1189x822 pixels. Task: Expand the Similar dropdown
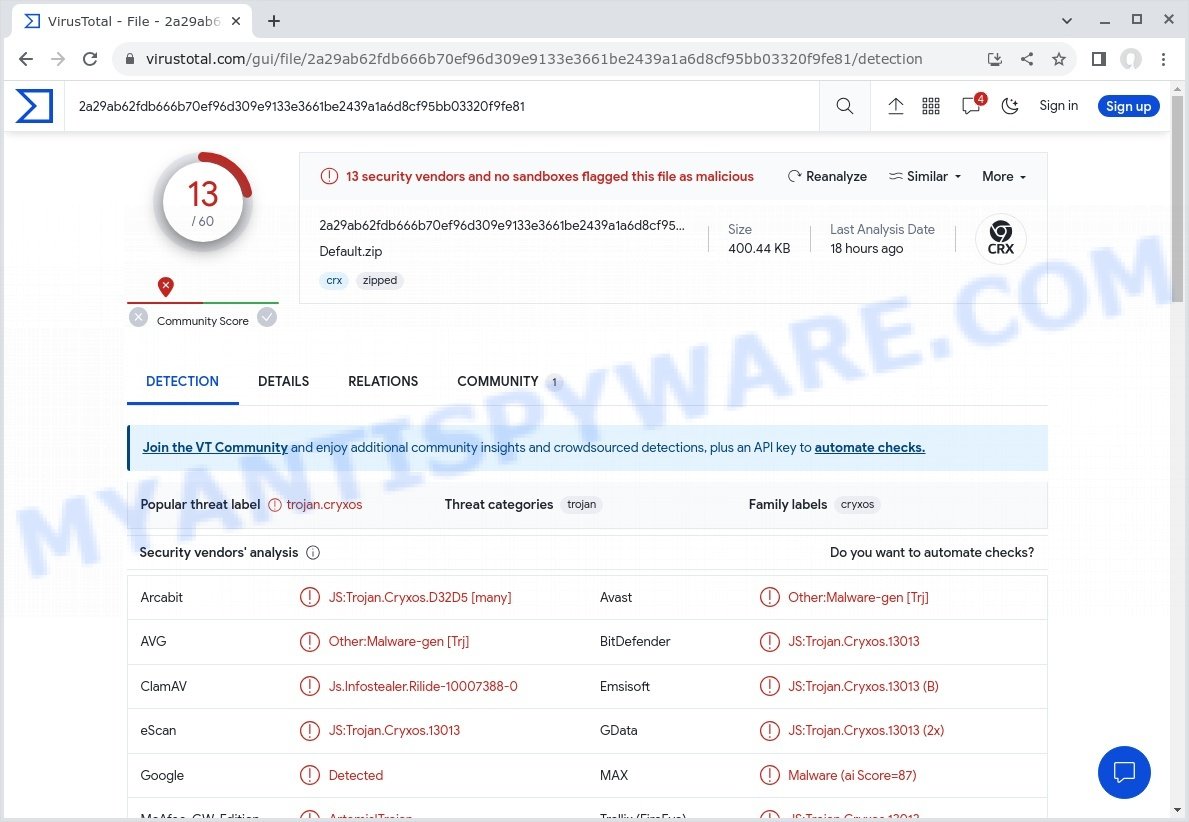[925, 176]
